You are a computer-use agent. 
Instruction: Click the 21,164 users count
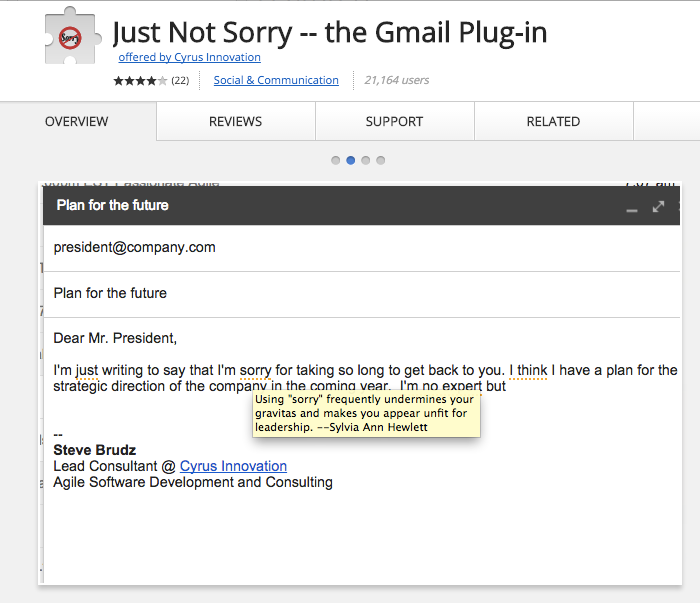[396, 80]
